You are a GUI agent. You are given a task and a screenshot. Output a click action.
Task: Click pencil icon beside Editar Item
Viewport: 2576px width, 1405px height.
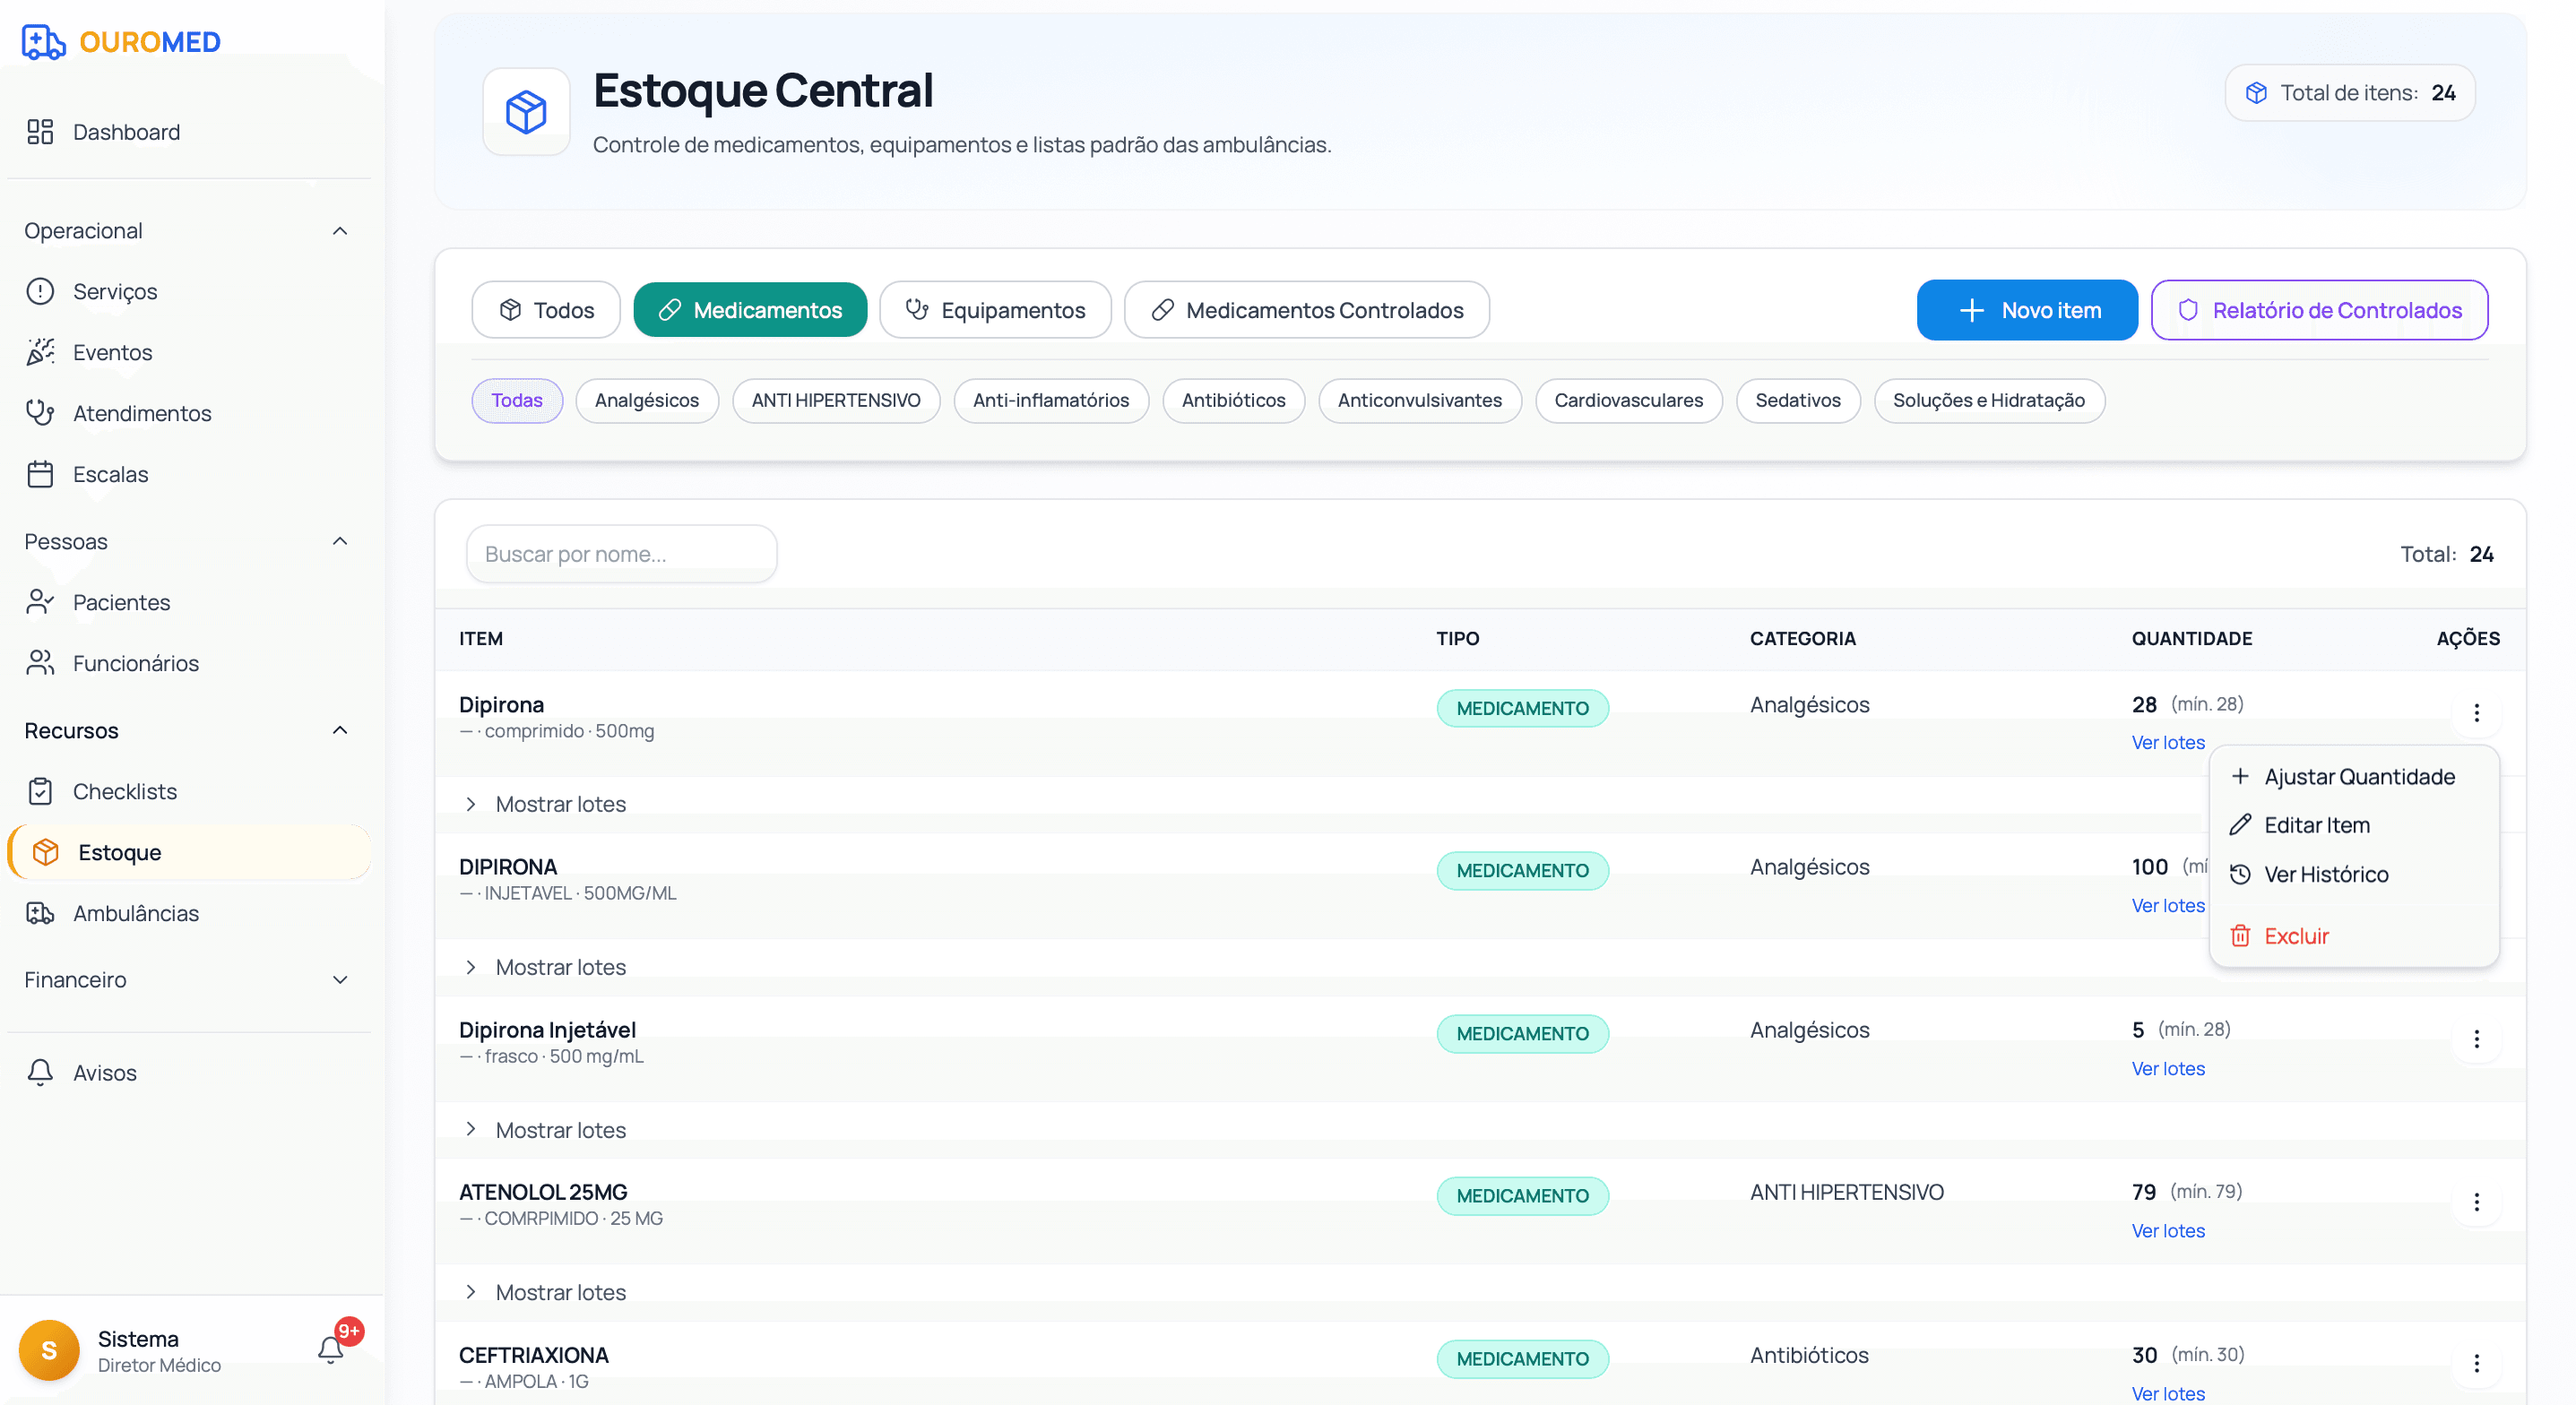[x=2240, y=825]
